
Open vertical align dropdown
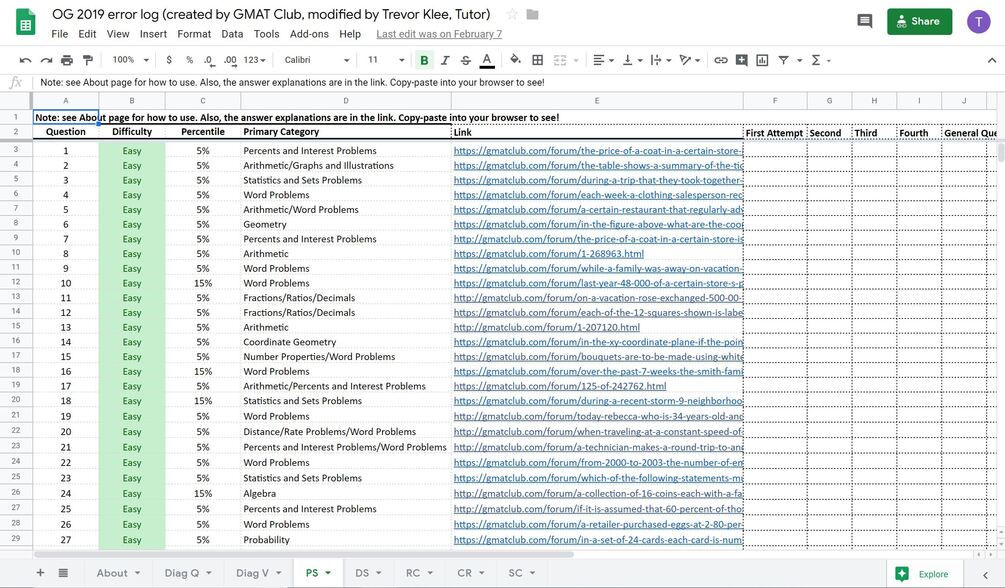632,60
